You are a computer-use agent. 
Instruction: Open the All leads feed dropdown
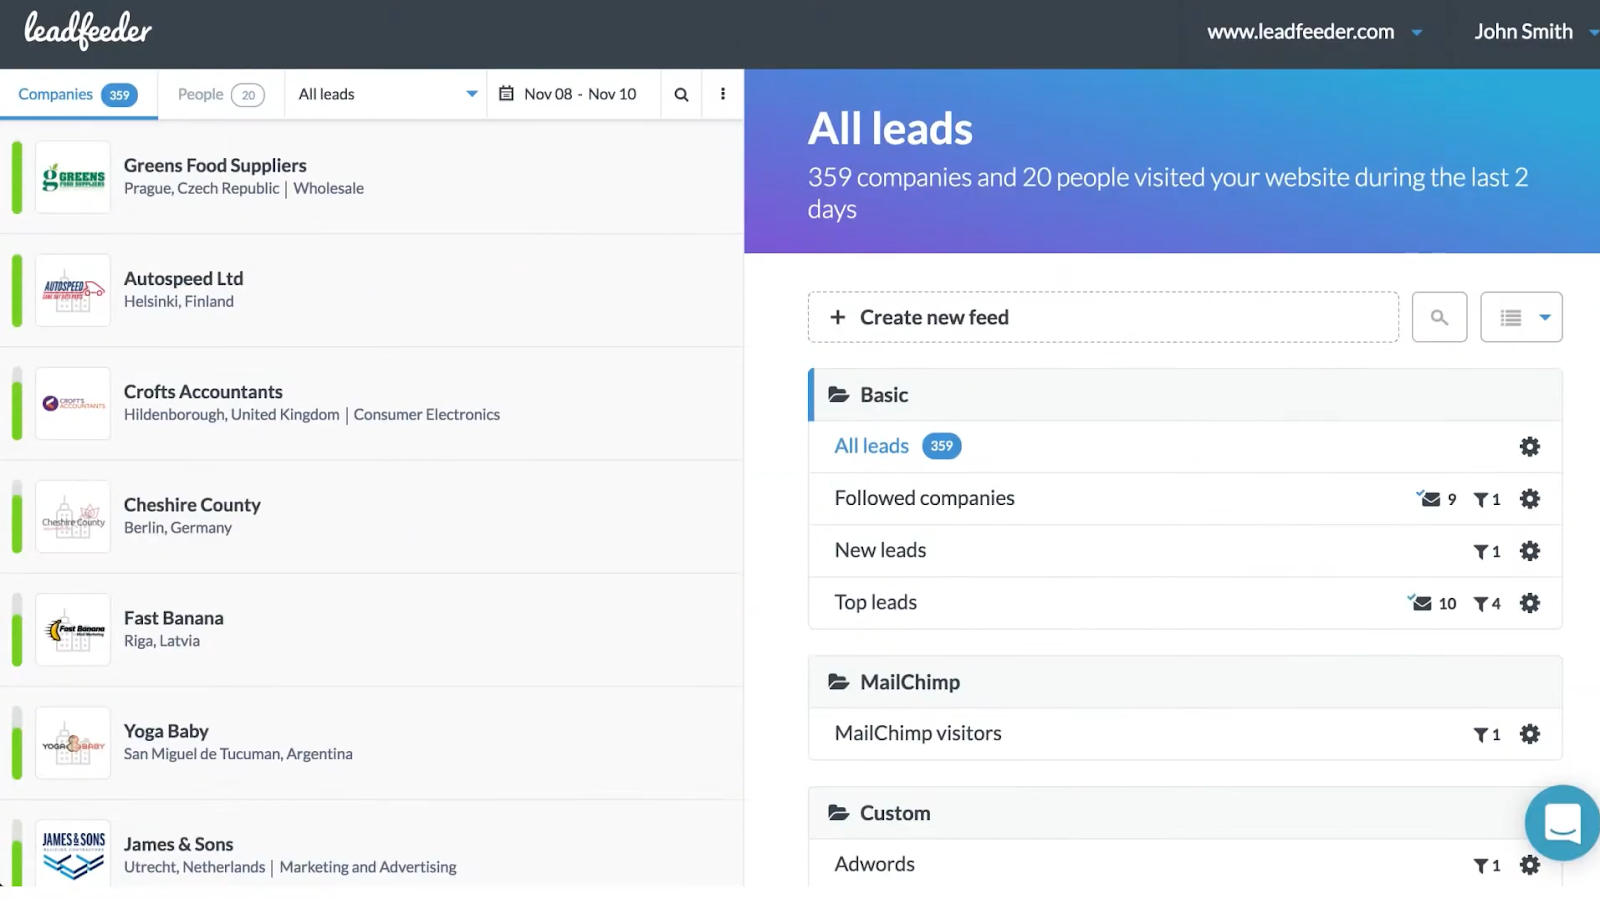386,94
